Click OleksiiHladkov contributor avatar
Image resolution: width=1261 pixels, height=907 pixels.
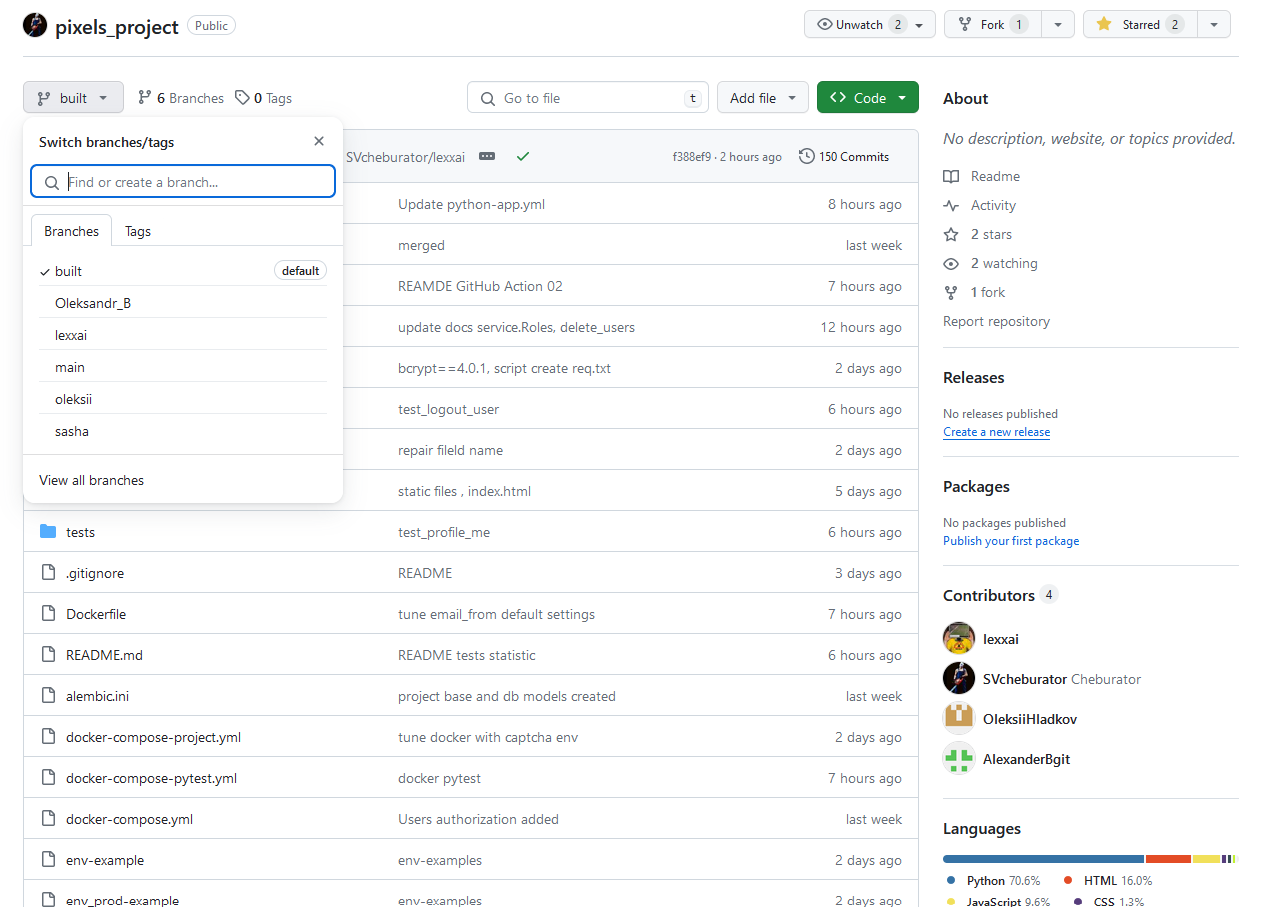(959, 718)
